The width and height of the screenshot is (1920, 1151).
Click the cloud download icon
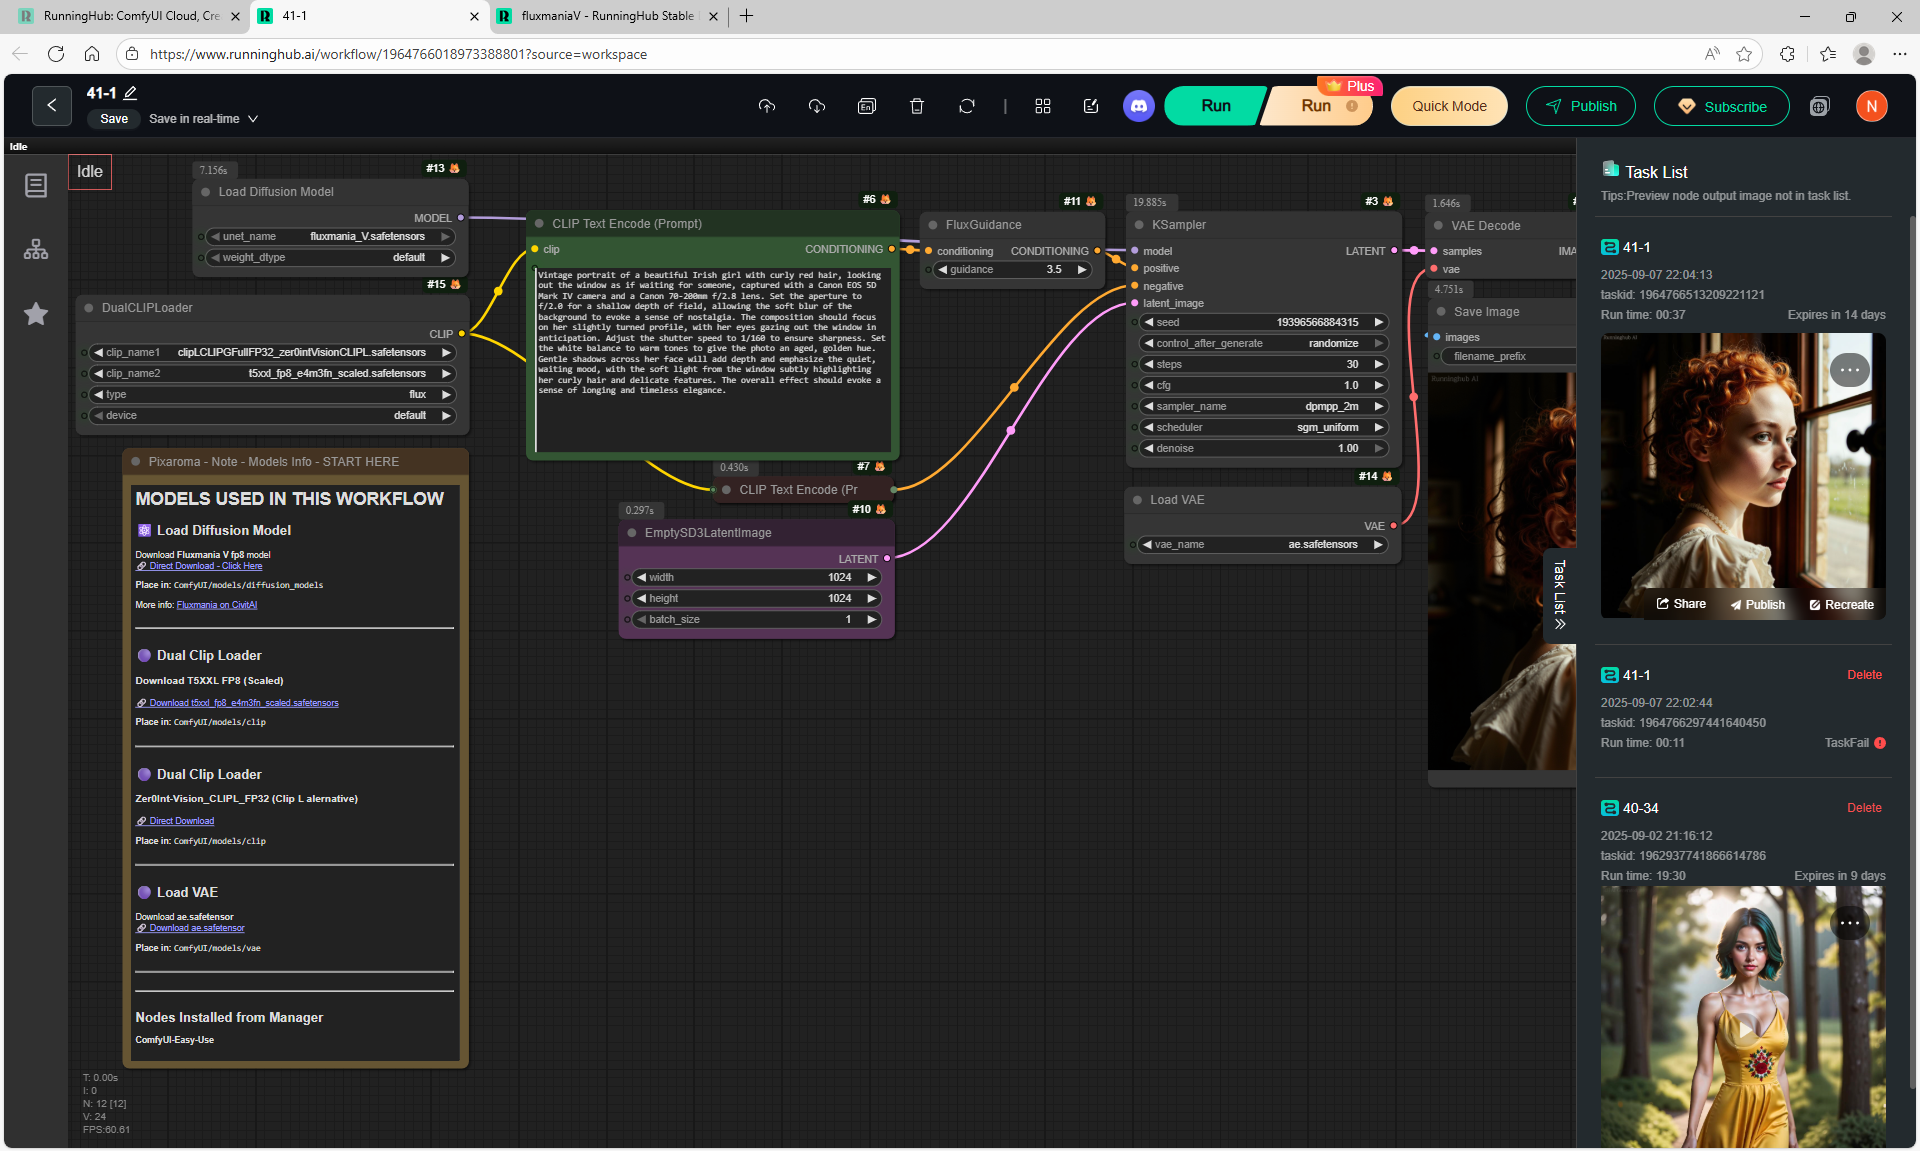[817, 106]
